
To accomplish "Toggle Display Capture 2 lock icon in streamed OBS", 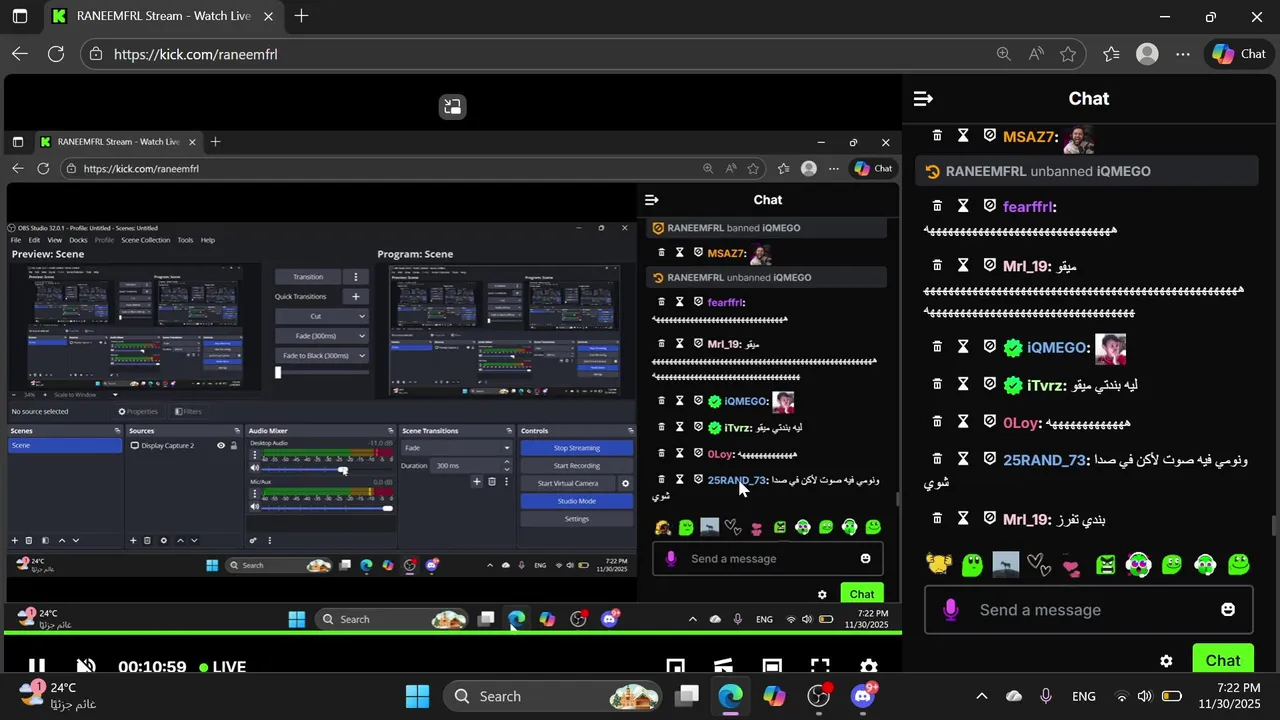I will pyautogui.click(x=235, y=445).
